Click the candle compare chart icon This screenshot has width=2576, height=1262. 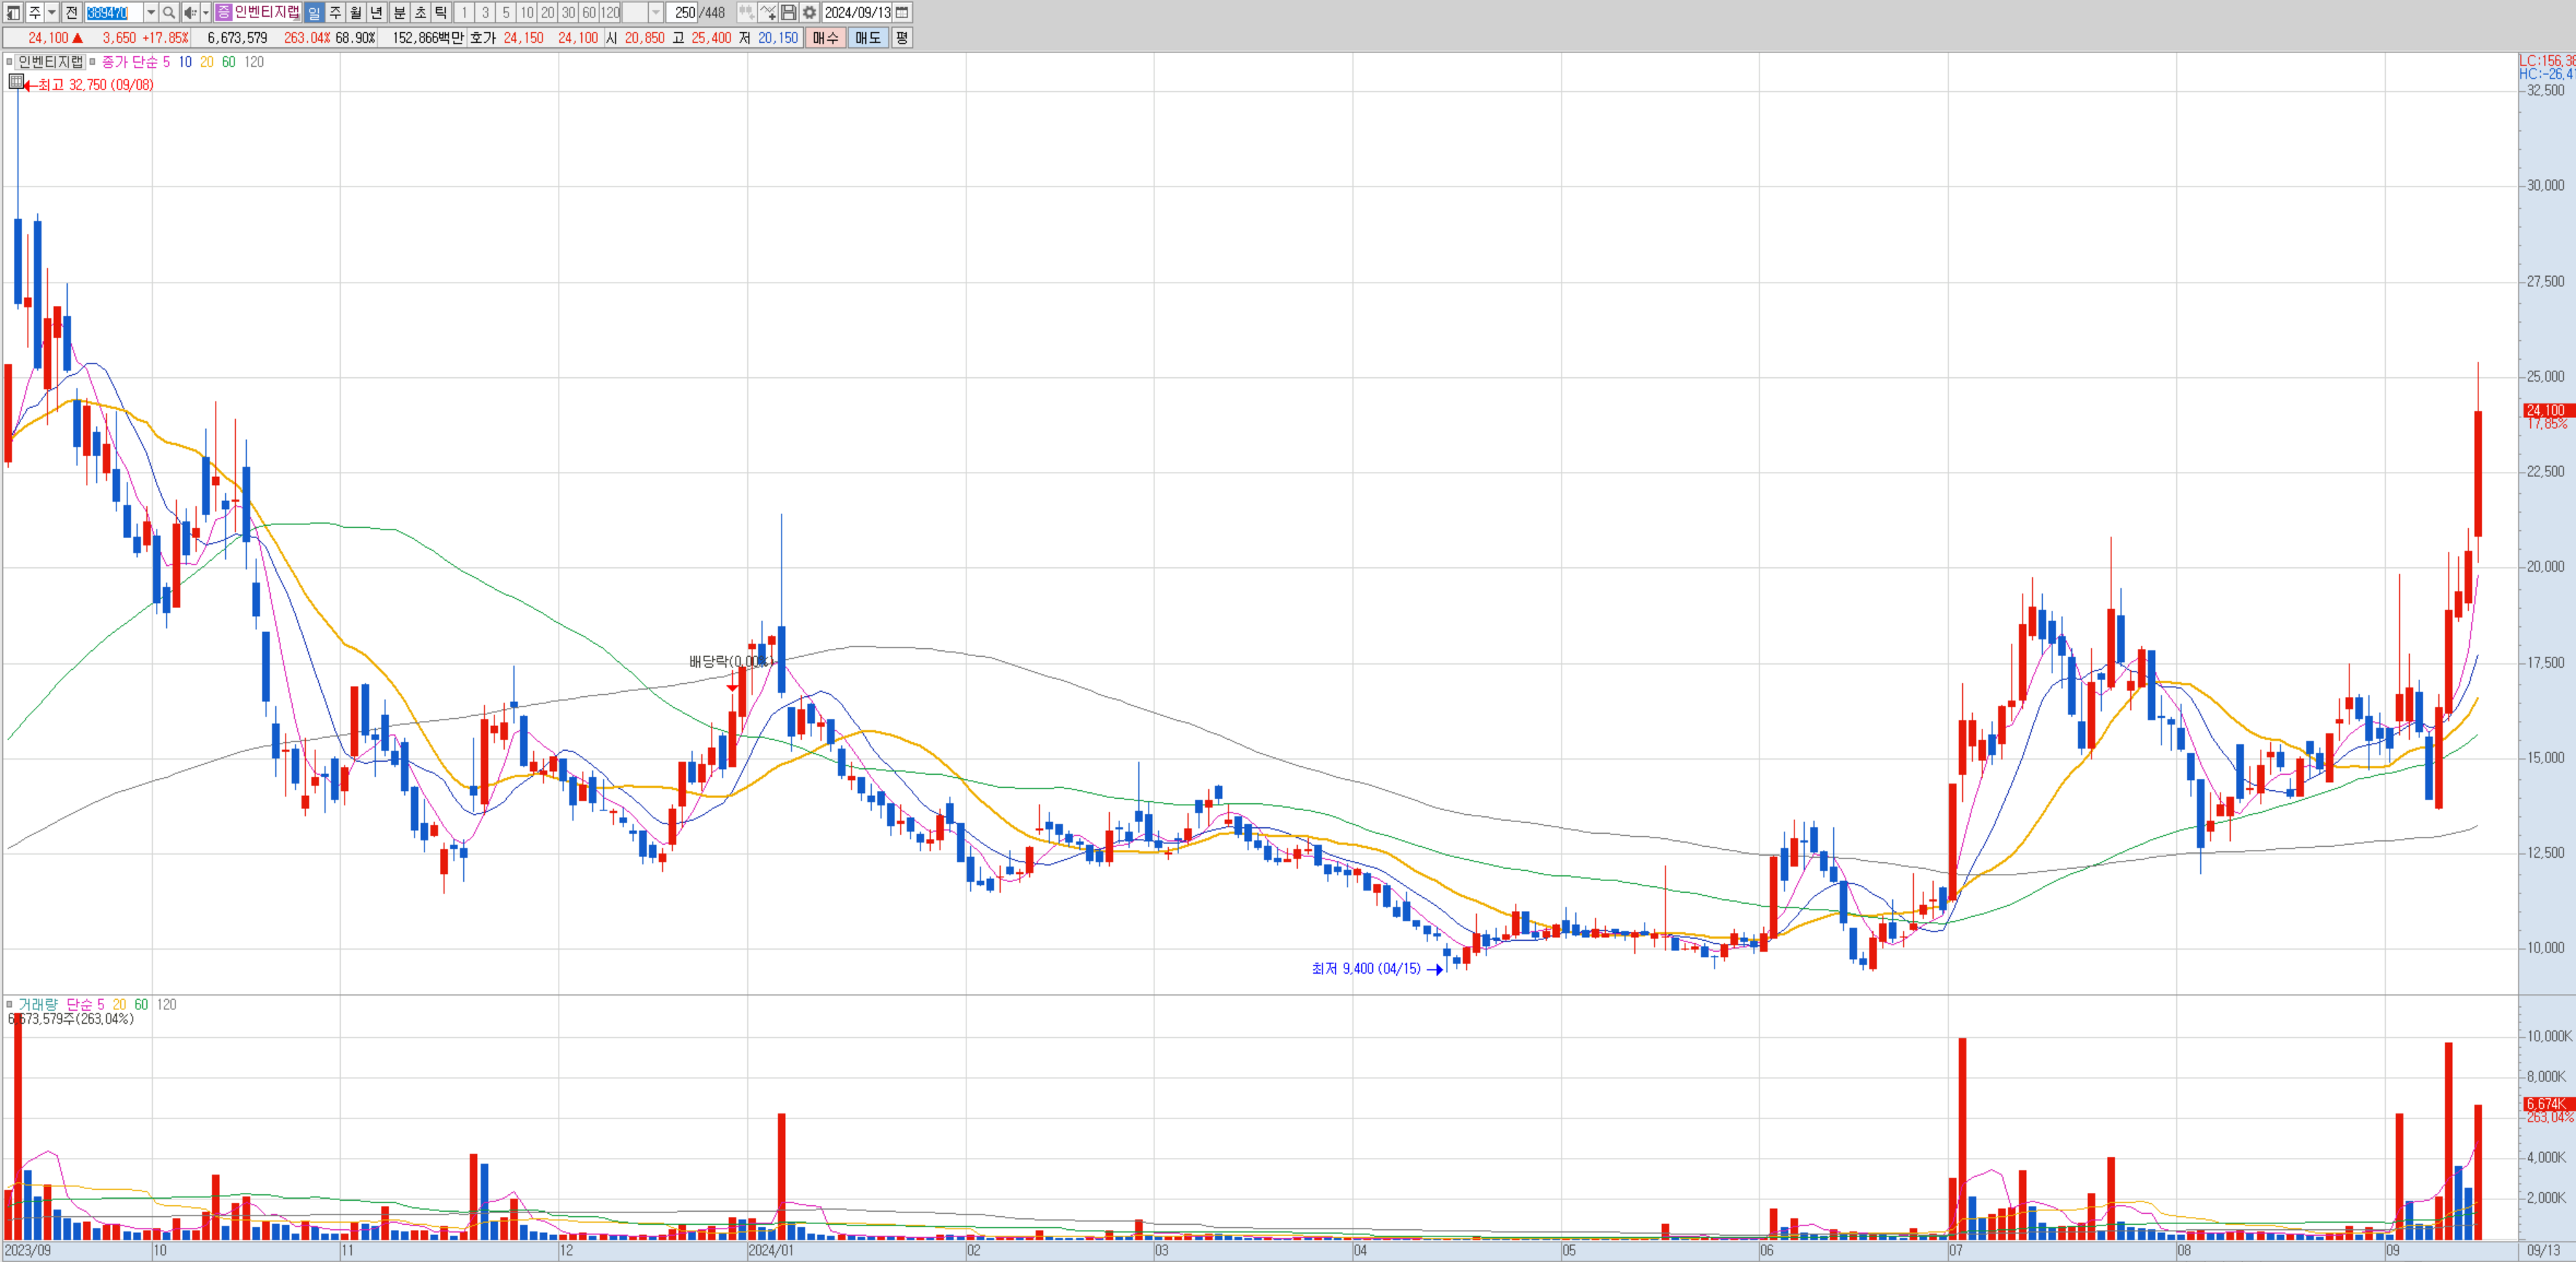point(746,13)
